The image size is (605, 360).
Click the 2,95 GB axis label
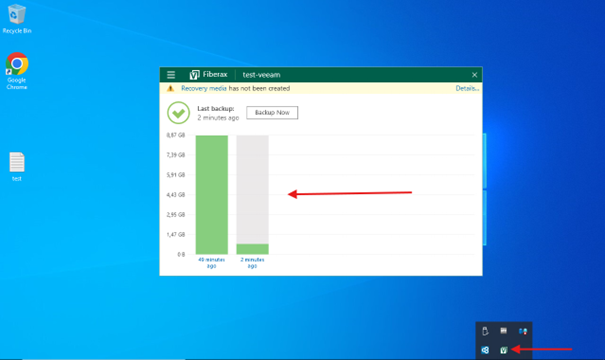[x=176, y=215]
